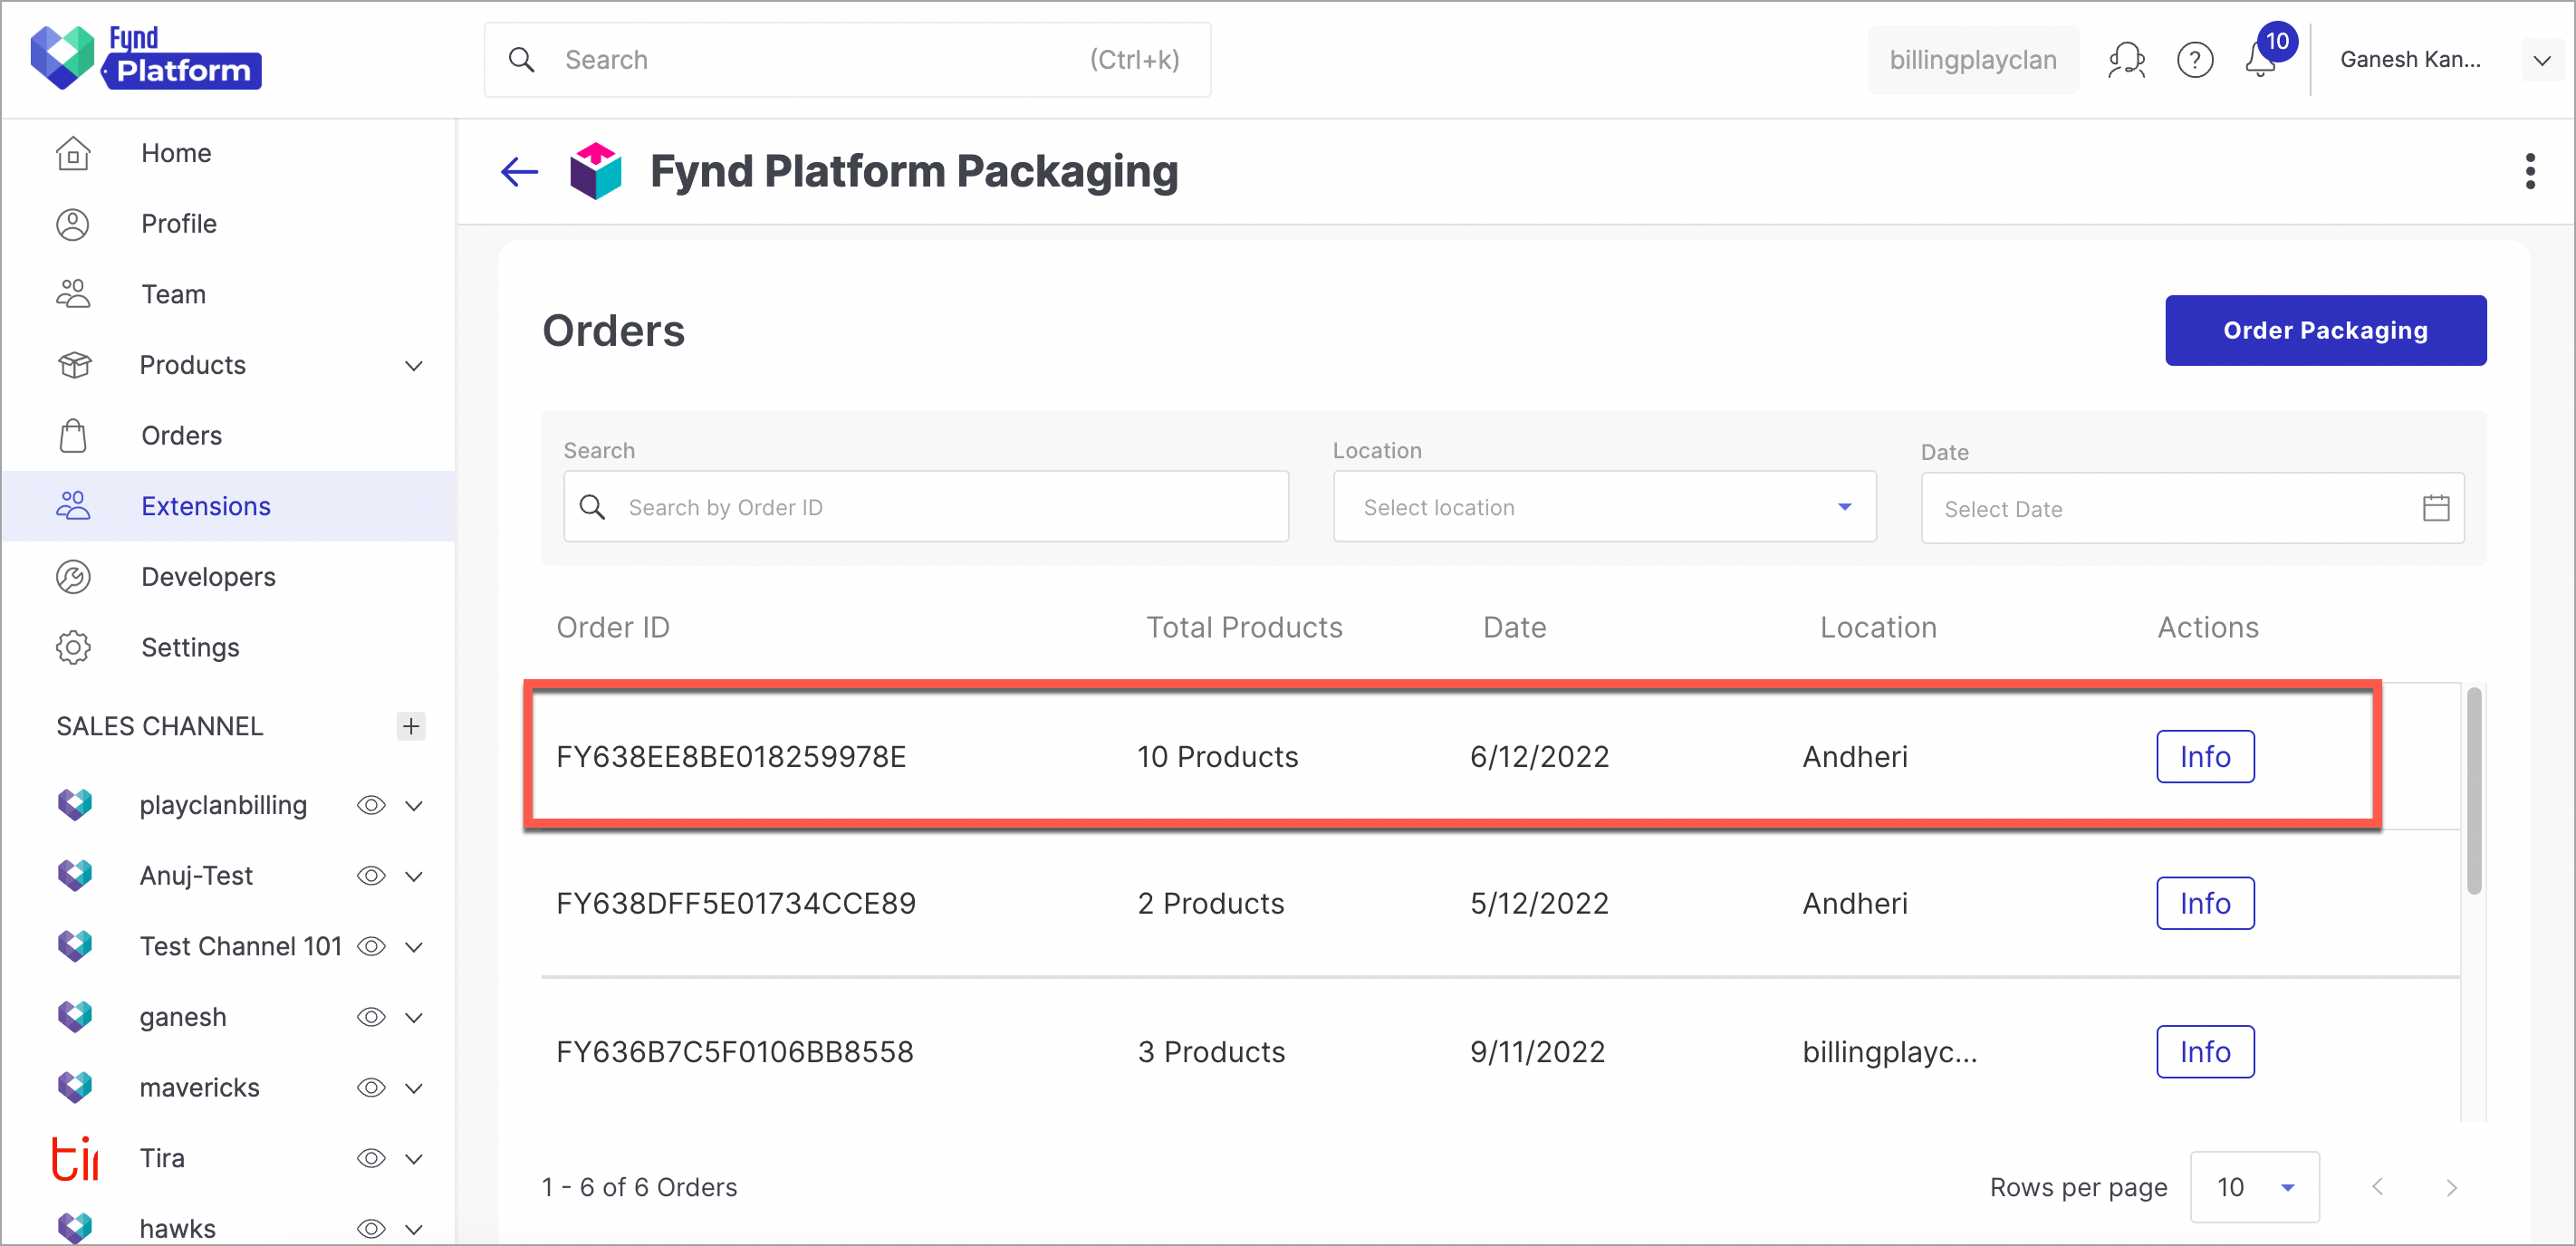Click the Developers sidebar icon
Image resolution: width=2576 pixels, height=1246 pixels.
73,577
